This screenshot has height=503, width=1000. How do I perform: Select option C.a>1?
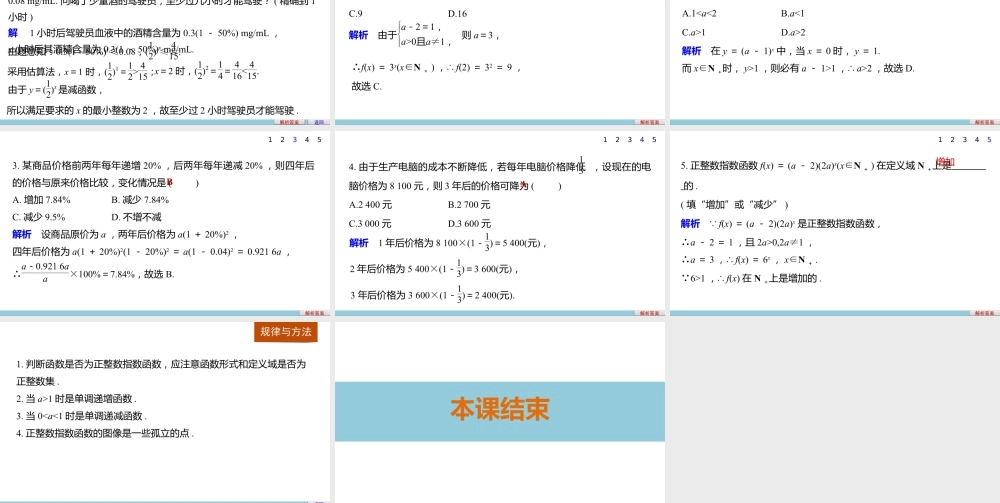[x=693, y=33]
